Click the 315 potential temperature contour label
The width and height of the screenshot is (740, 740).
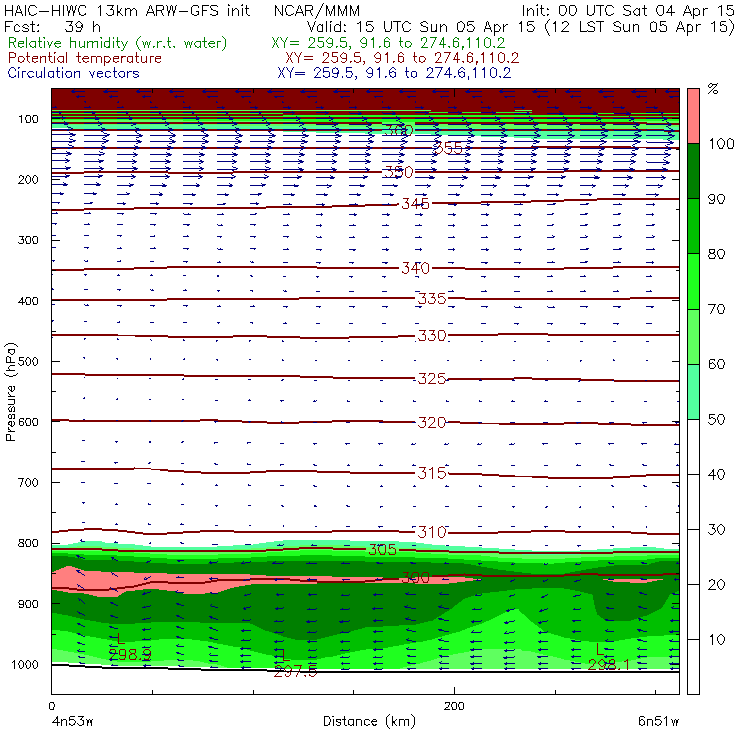coord(432,473)
